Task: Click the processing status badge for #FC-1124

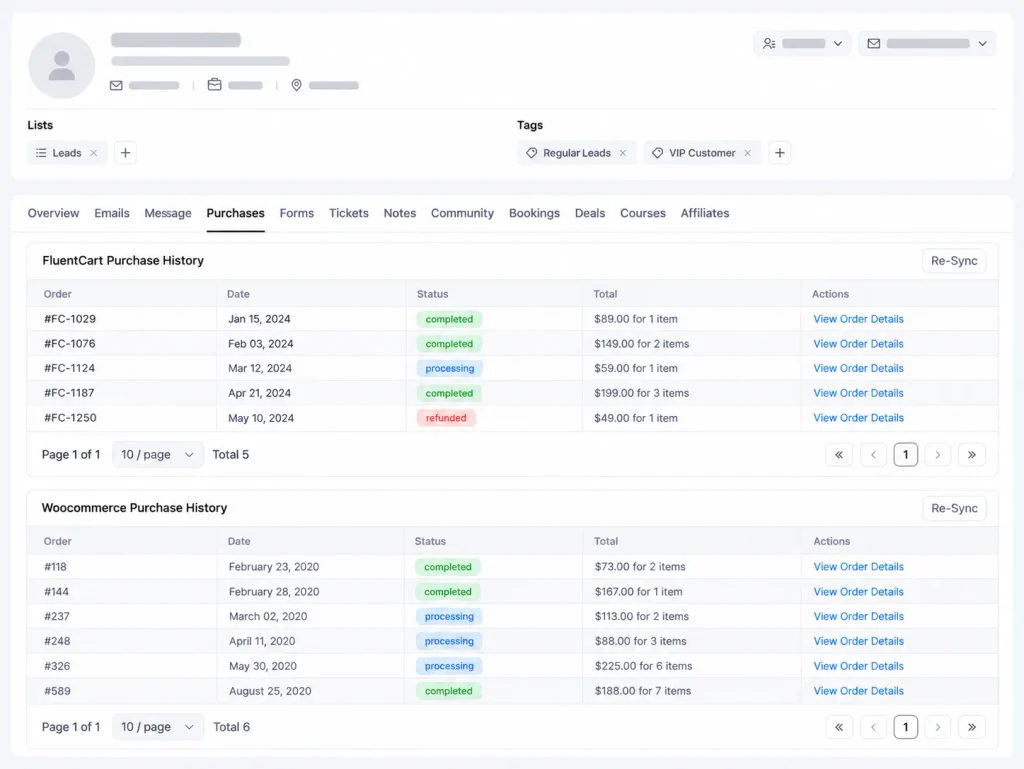Action: coord(449,368)
